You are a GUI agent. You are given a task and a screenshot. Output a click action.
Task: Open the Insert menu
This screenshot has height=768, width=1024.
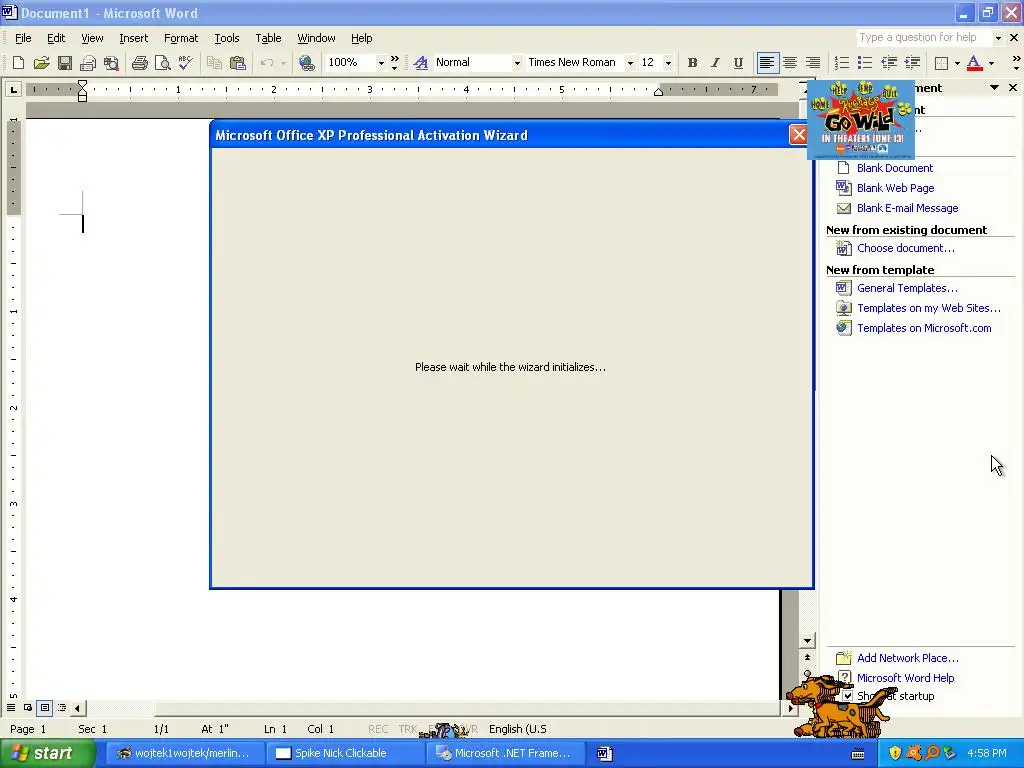133,38
